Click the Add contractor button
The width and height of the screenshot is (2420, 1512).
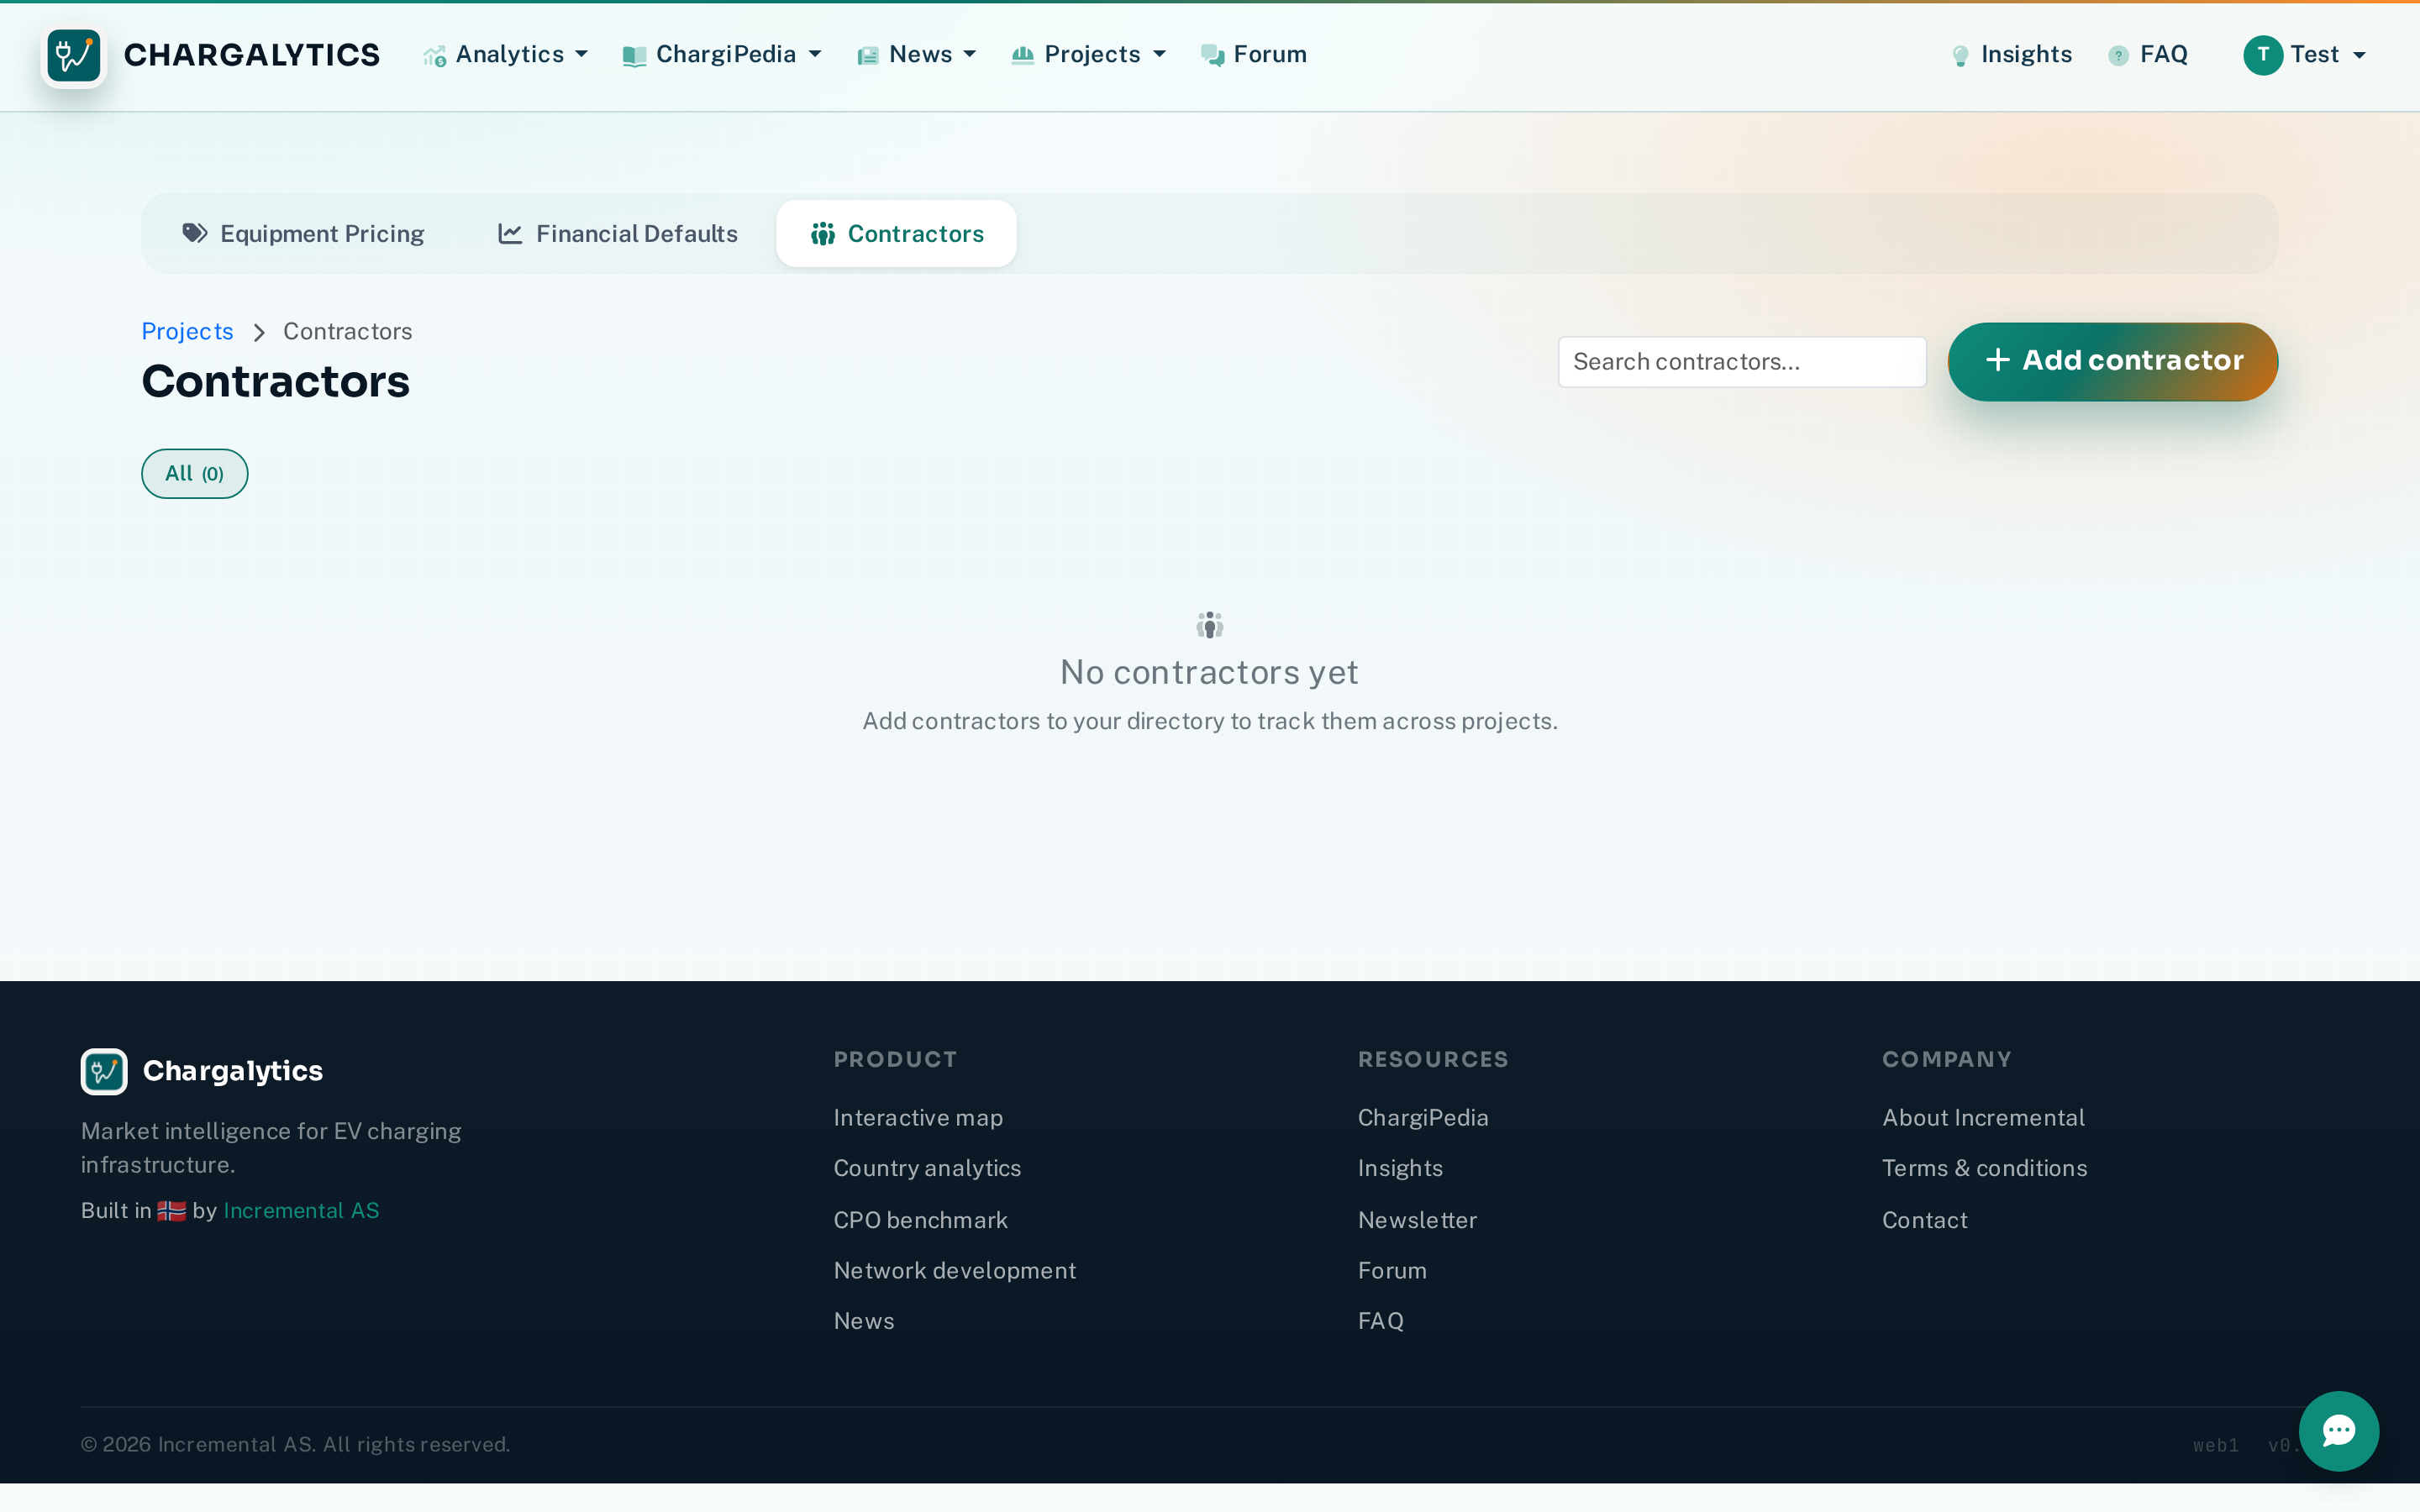pos(2112,361)
